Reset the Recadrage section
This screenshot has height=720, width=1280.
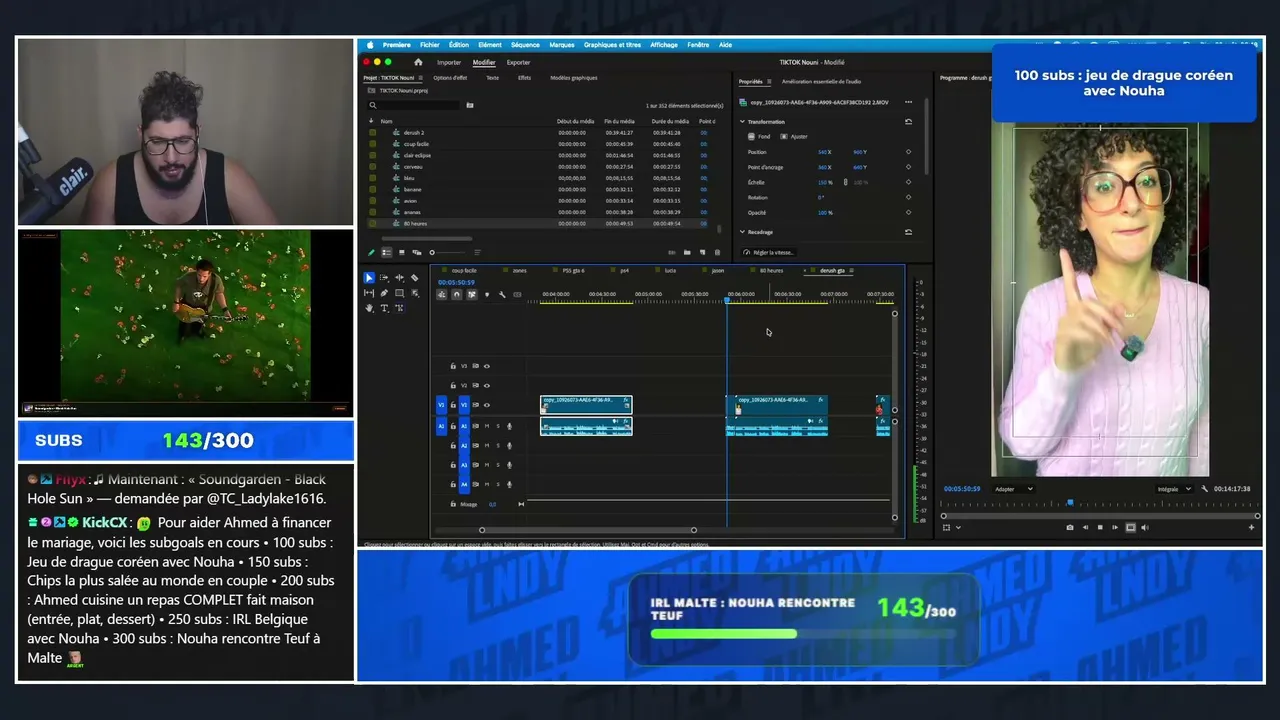click(908, 232)
